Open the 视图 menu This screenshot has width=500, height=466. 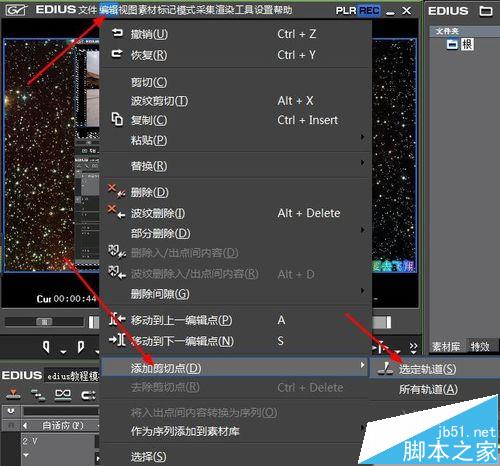pyautogui.click(x=128, y=10)
